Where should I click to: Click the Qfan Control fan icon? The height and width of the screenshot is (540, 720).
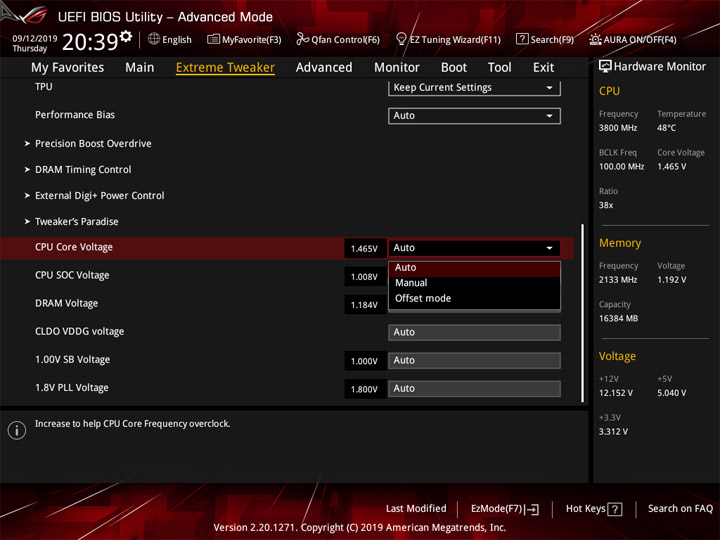(302, 39)
